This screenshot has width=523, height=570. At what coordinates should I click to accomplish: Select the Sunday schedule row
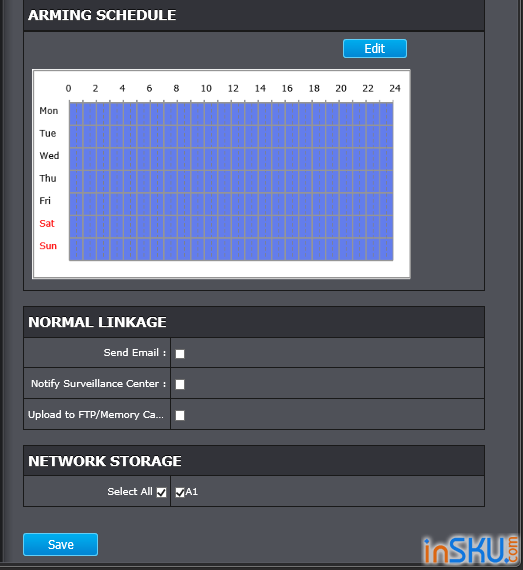pyautogui.click(x=231, y=249)
